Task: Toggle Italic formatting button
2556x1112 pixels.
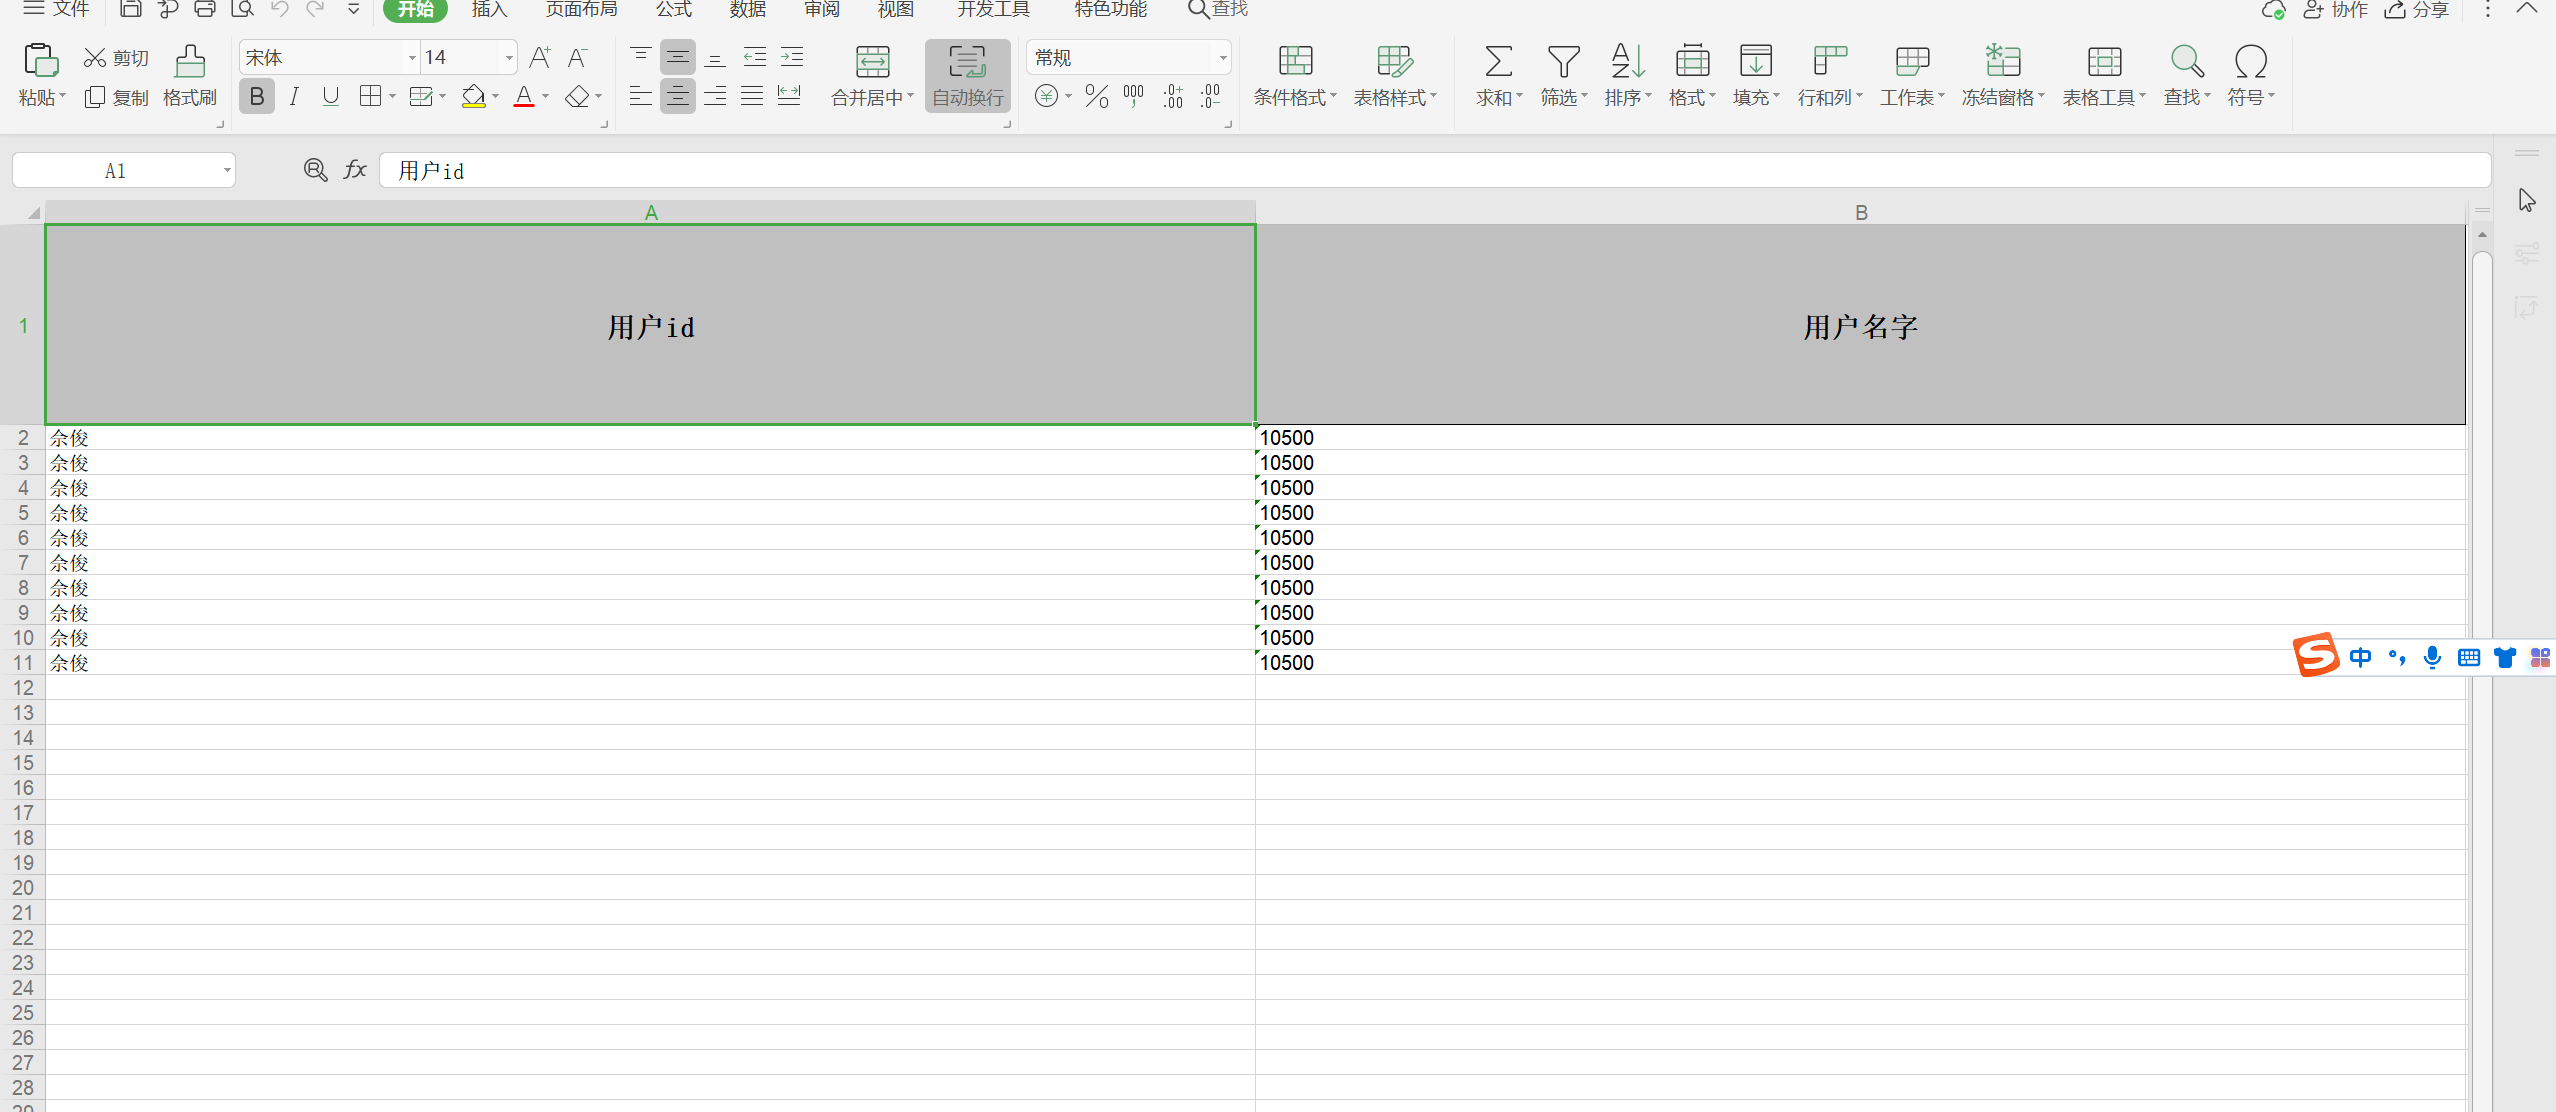Action: tap(294, 97)
